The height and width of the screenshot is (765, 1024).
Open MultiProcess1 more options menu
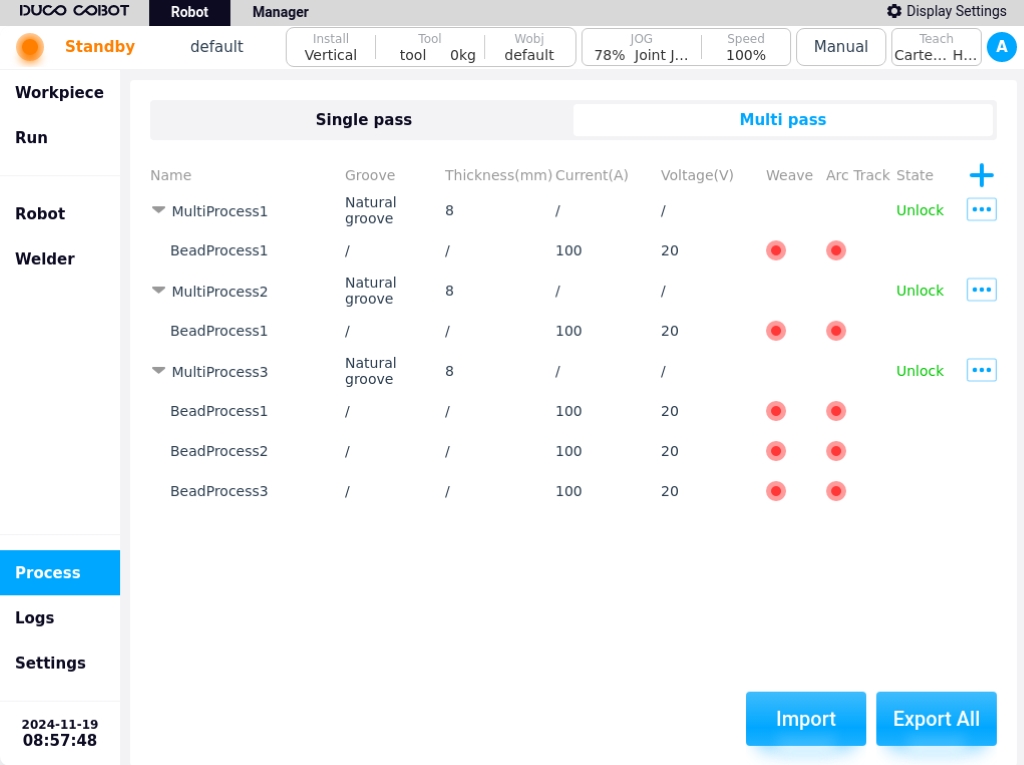[x=981, y=210]
